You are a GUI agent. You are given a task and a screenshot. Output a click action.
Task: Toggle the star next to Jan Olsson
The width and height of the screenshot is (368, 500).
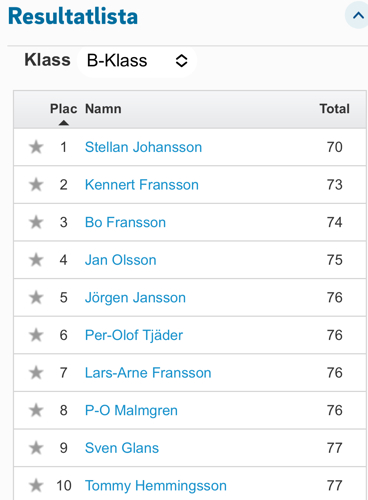click(x=36, y=260)
